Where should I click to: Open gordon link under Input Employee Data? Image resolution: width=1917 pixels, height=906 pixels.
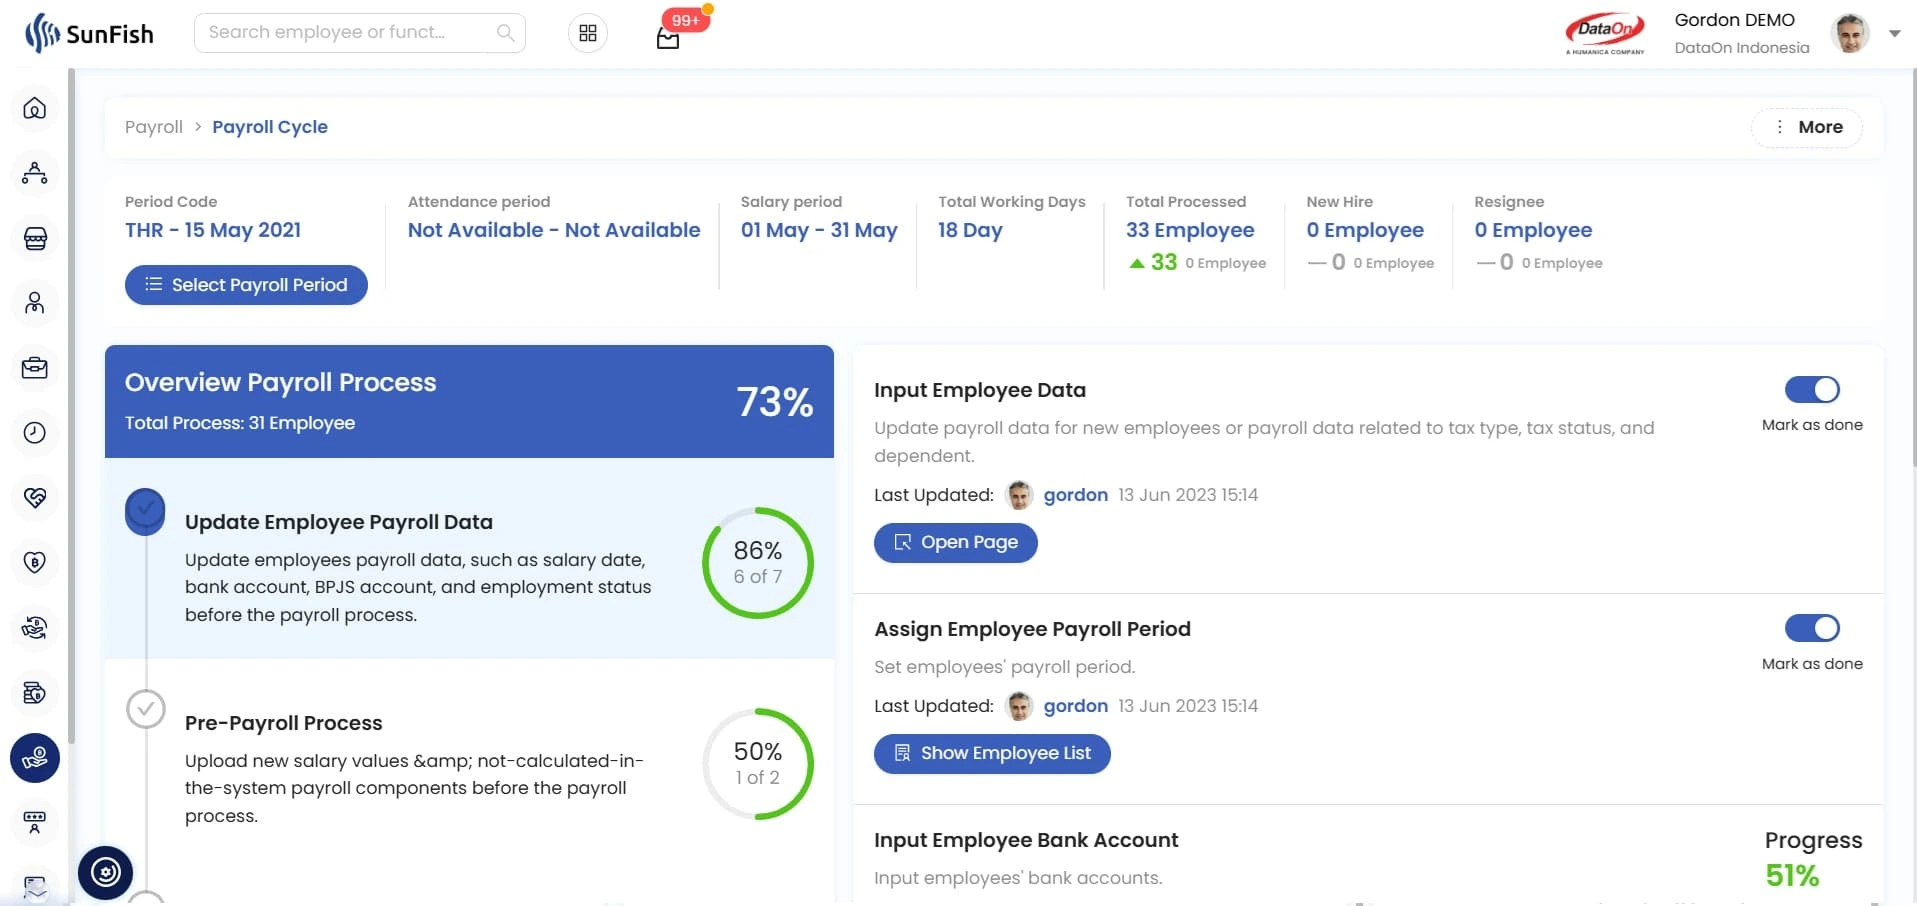[x=1076, y=495]
